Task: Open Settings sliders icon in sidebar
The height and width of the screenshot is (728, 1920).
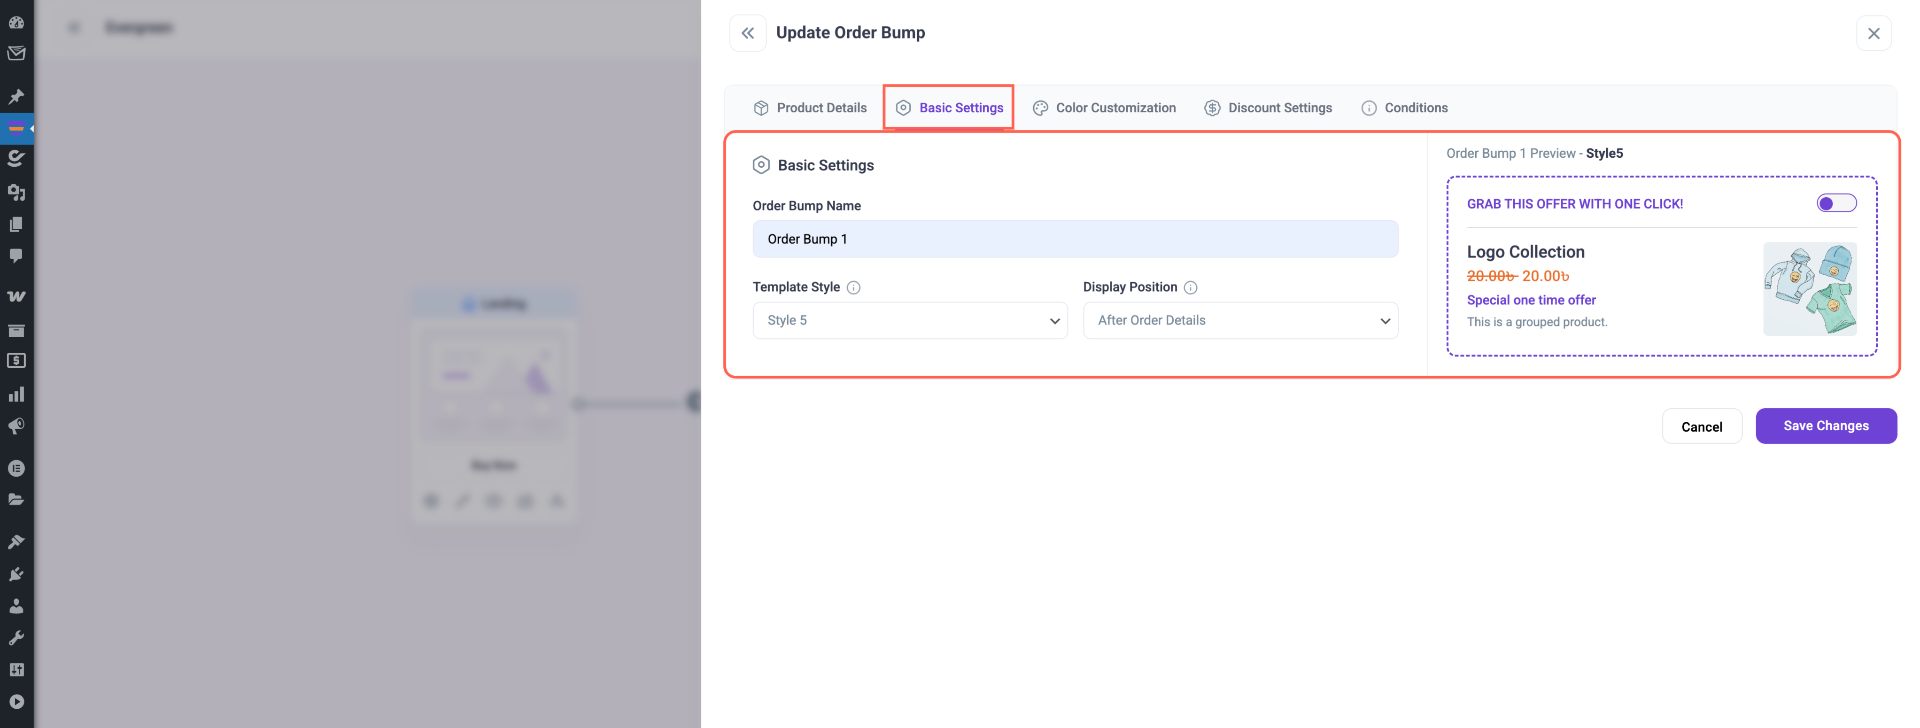Action: point(16,670)
